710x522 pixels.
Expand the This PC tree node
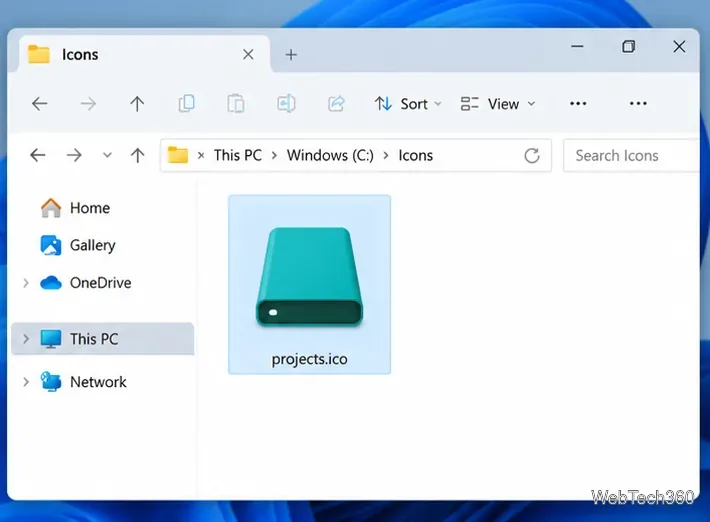pyautogui.click(x=26, y=339)
